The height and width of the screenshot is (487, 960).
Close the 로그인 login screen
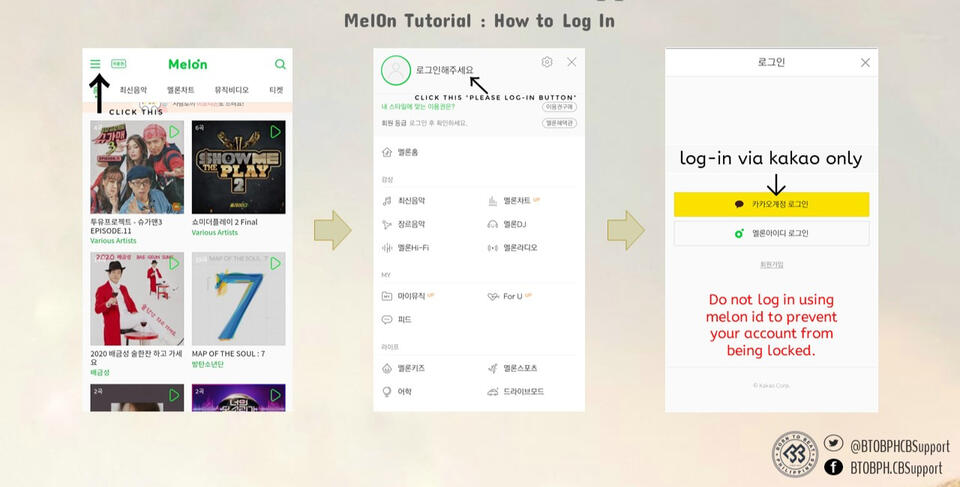coord(865,62)
